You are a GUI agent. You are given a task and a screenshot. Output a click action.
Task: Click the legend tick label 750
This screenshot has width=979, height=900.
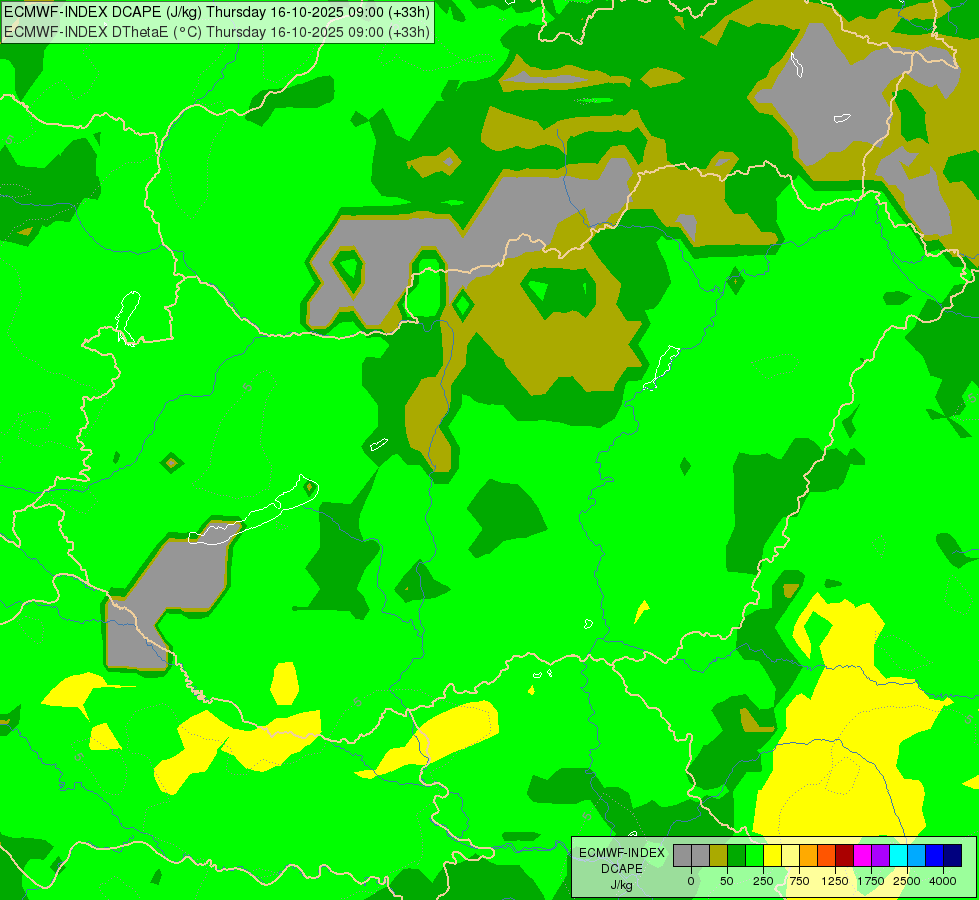coord(799,881)
